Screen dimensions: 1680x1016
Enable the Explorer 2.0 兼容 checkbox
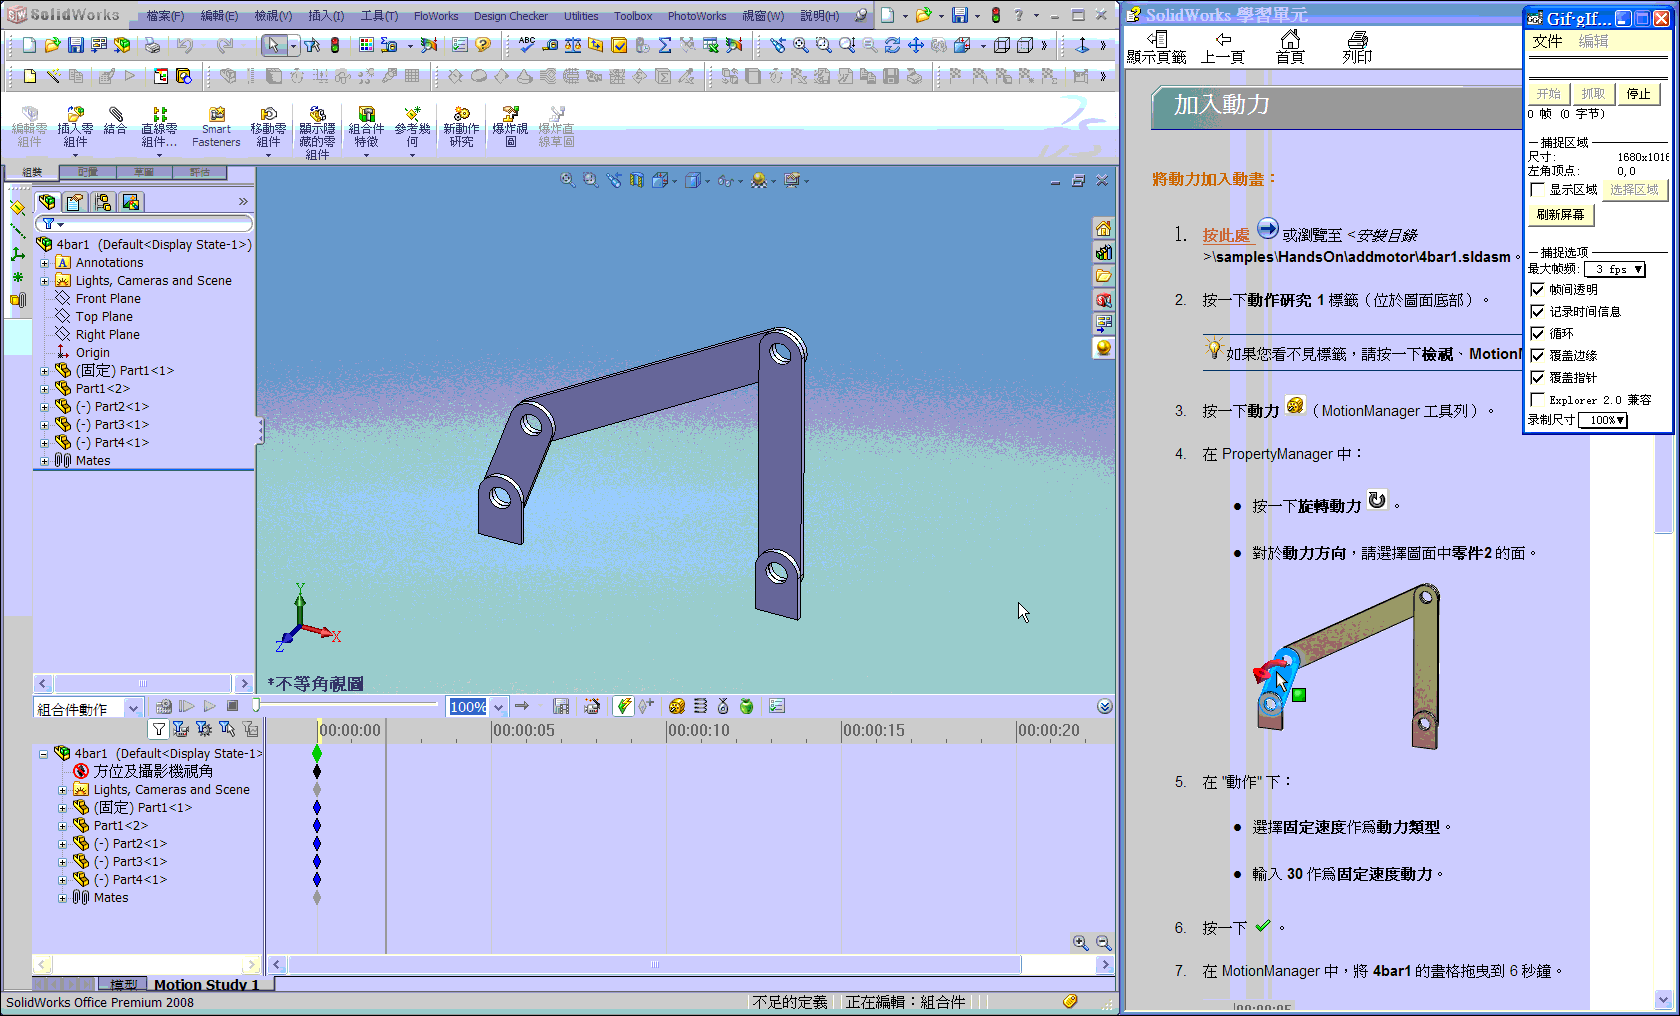tap(1536, 399)
